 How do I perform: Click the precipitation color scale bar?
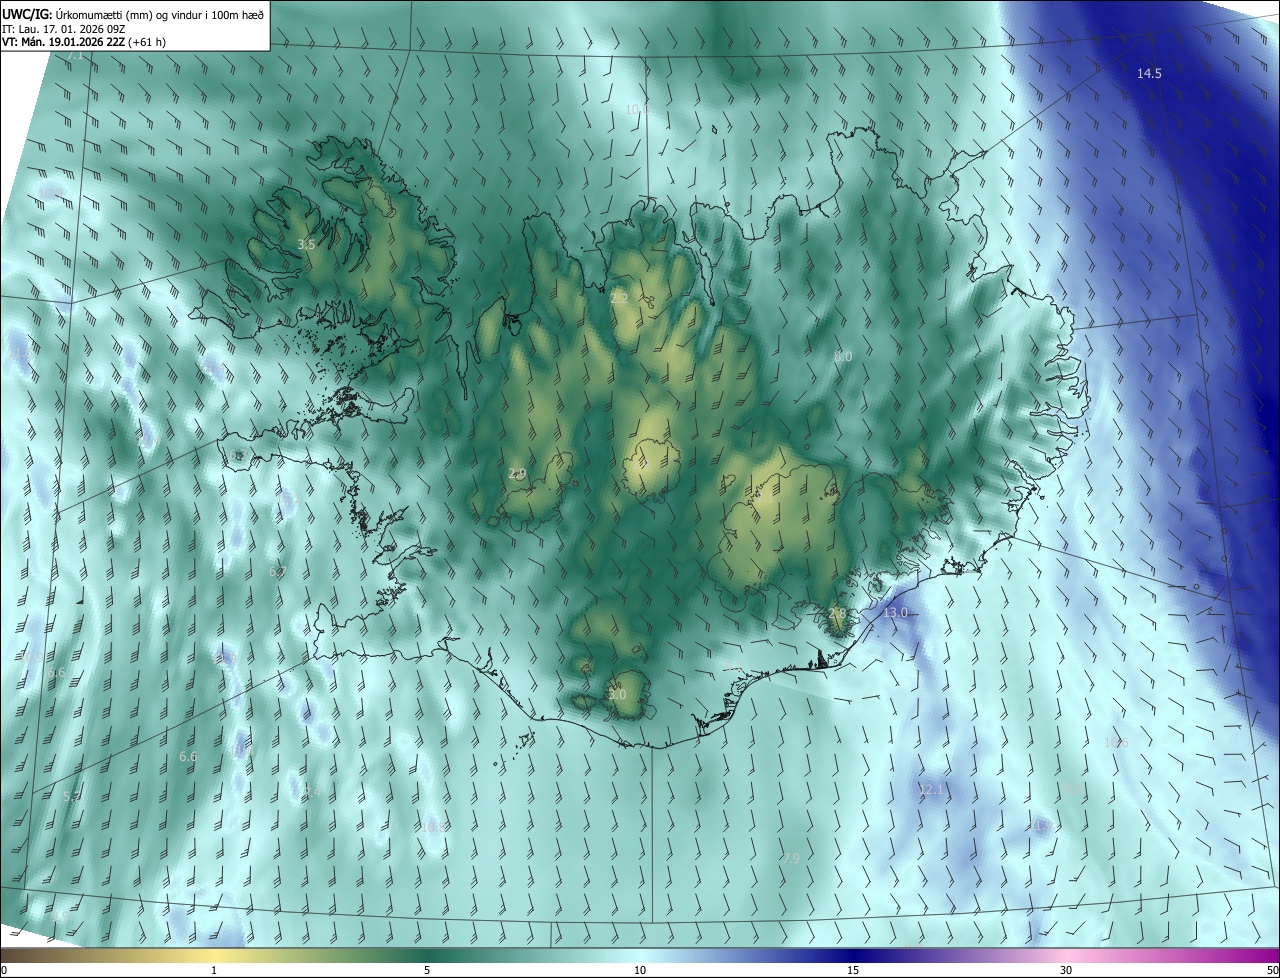point(640,955)
